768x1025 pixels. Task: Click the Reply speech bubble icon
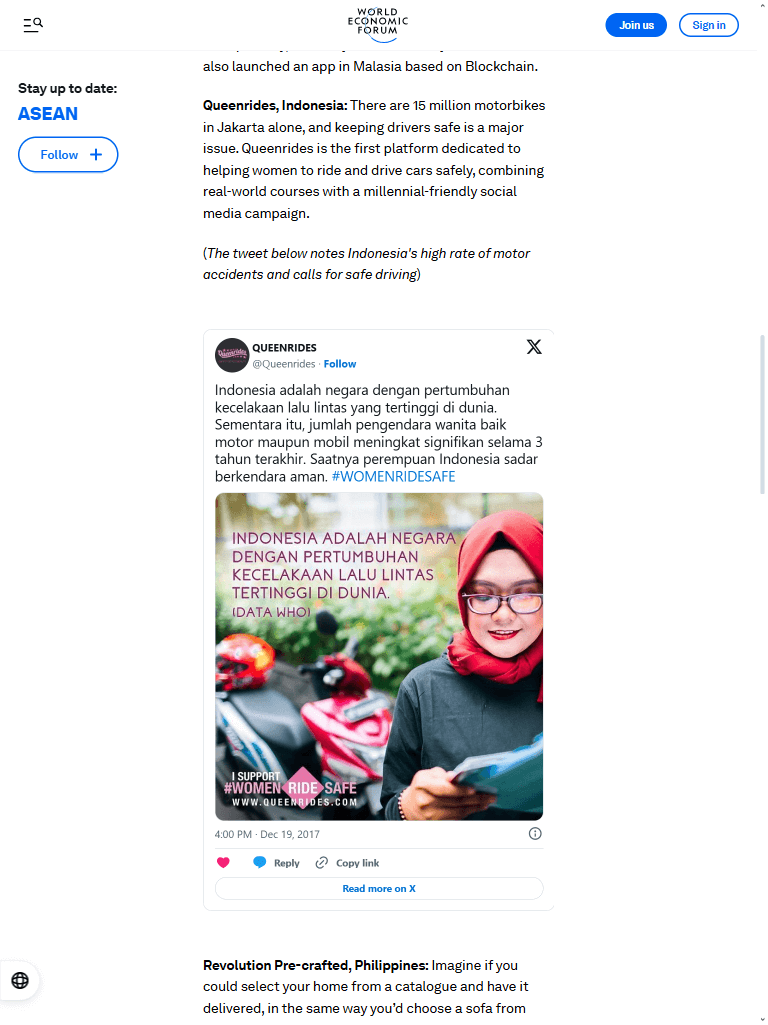point(259,863)
